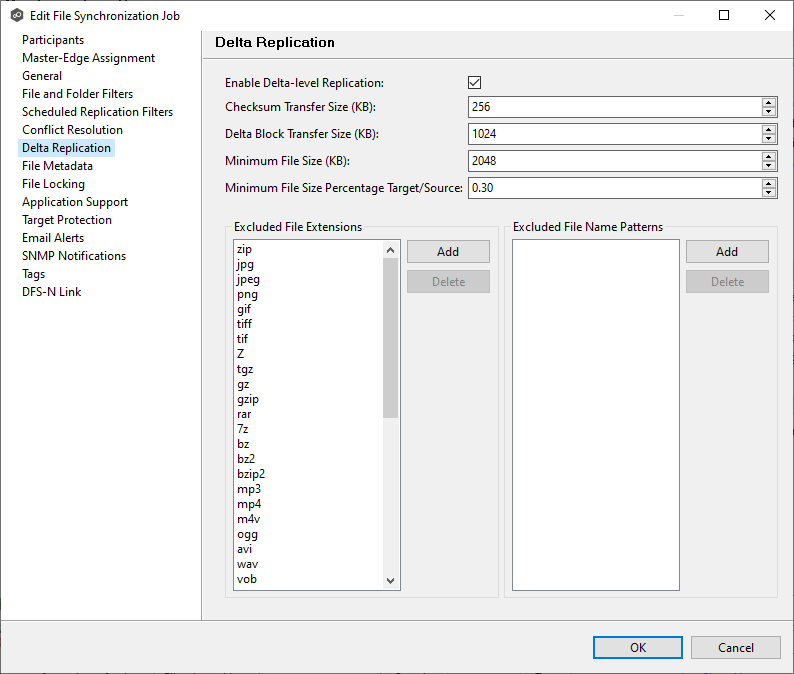The image size is (794, 674).
Task: Switch to Email Alerts settings
Action: [53, 238]
